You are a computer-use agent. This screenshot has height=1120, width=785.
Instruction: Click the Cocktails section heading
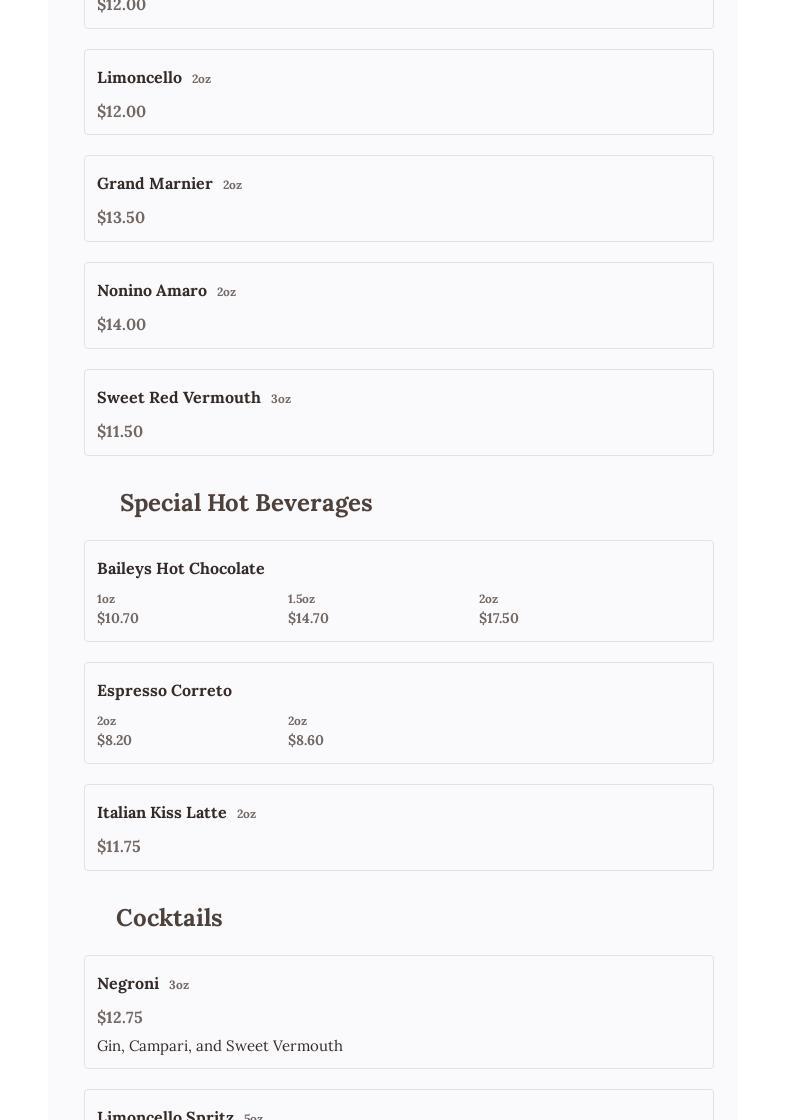tap(169, 918)
